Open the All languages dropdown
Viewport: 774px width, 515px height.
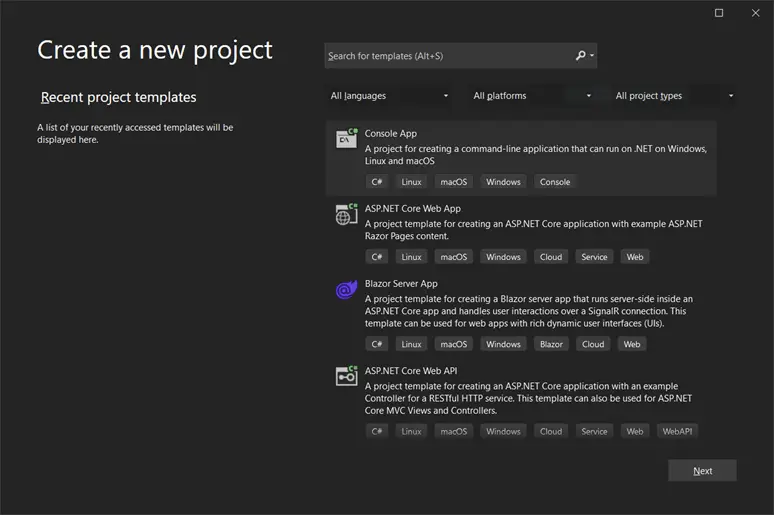tap(389, 96)
